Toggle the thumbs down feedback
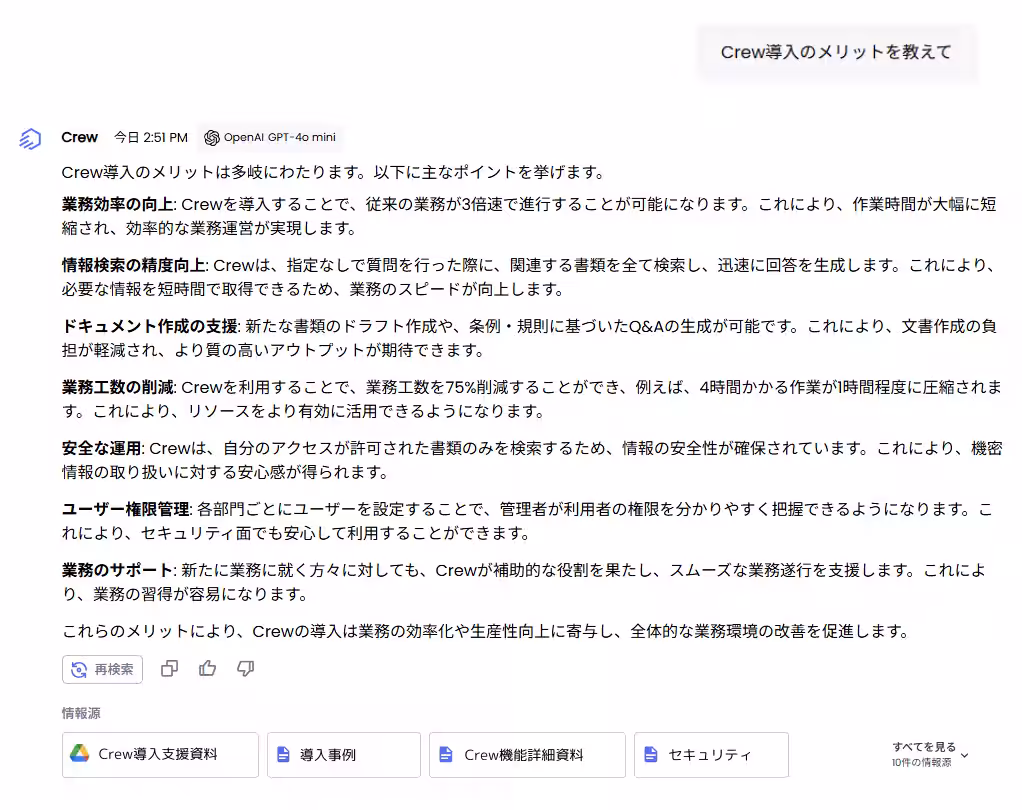1022x810 pixels. 245,669
